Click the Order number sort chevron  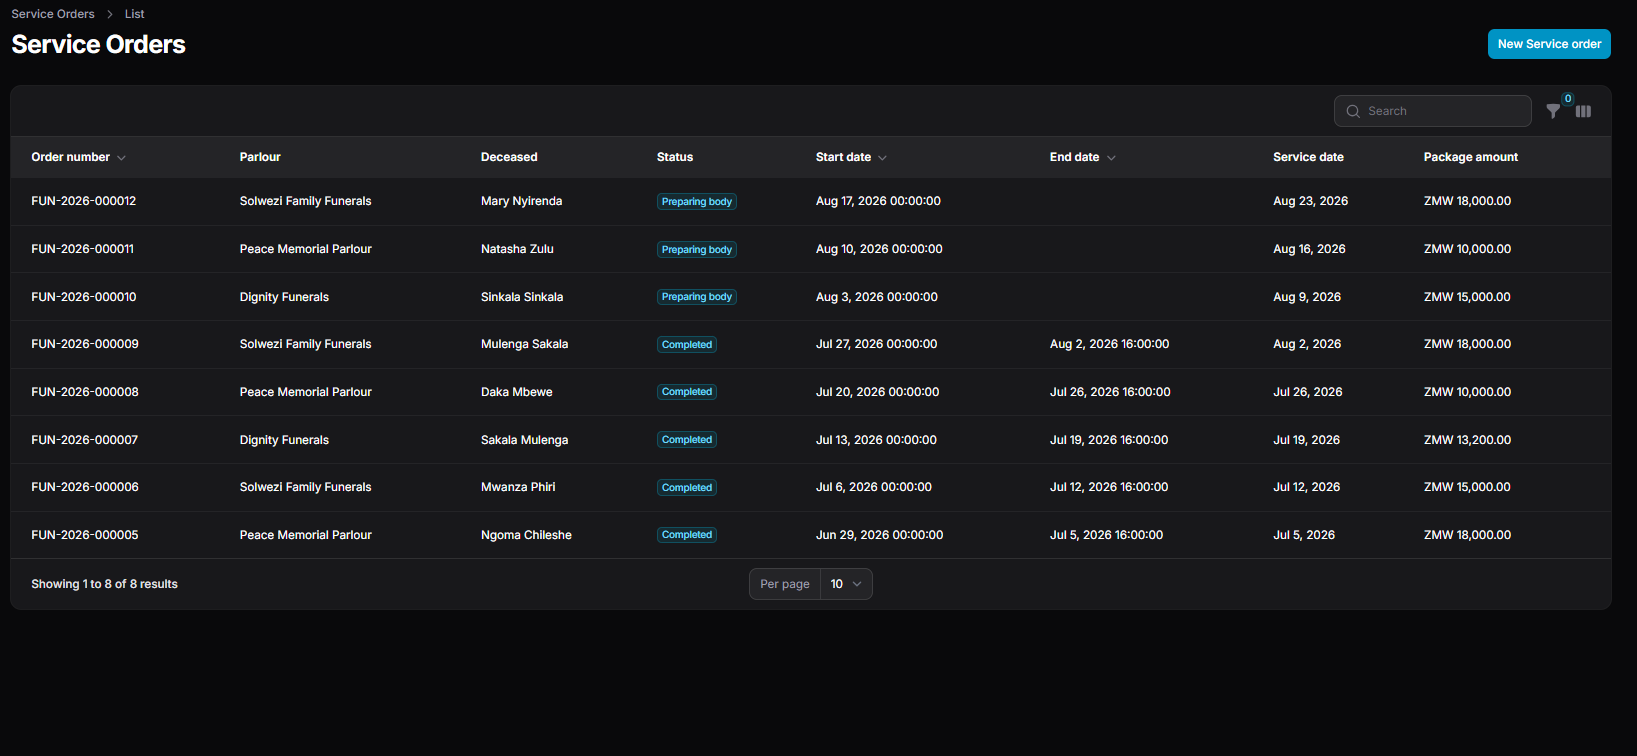coord(121,158)
